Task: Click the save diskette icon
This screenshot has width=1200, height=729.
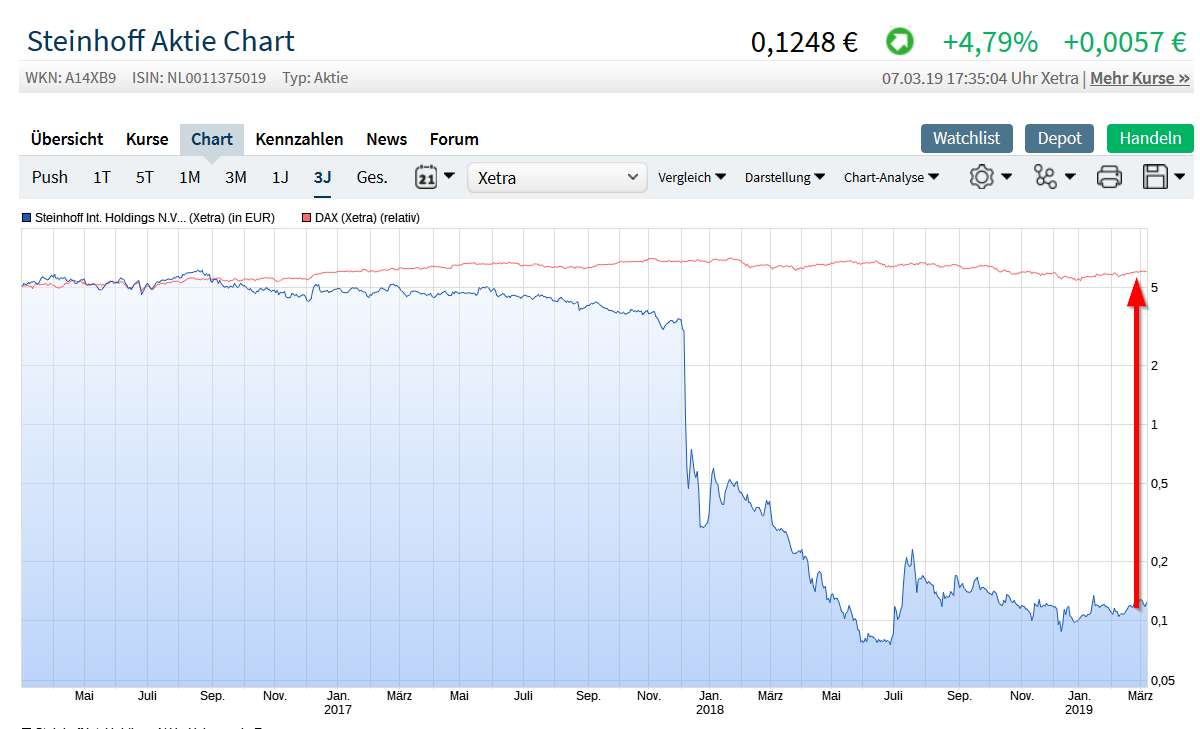Action: pyautogui.click(x=1155, y=176)
